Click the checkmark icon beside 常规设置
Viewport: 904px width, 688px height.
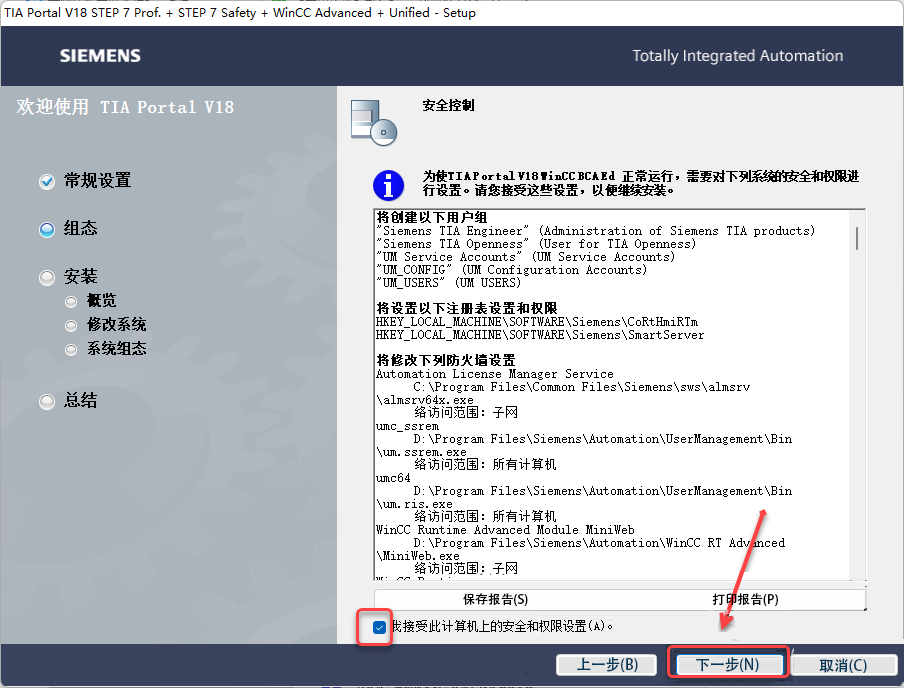click(x=46, y=181)
